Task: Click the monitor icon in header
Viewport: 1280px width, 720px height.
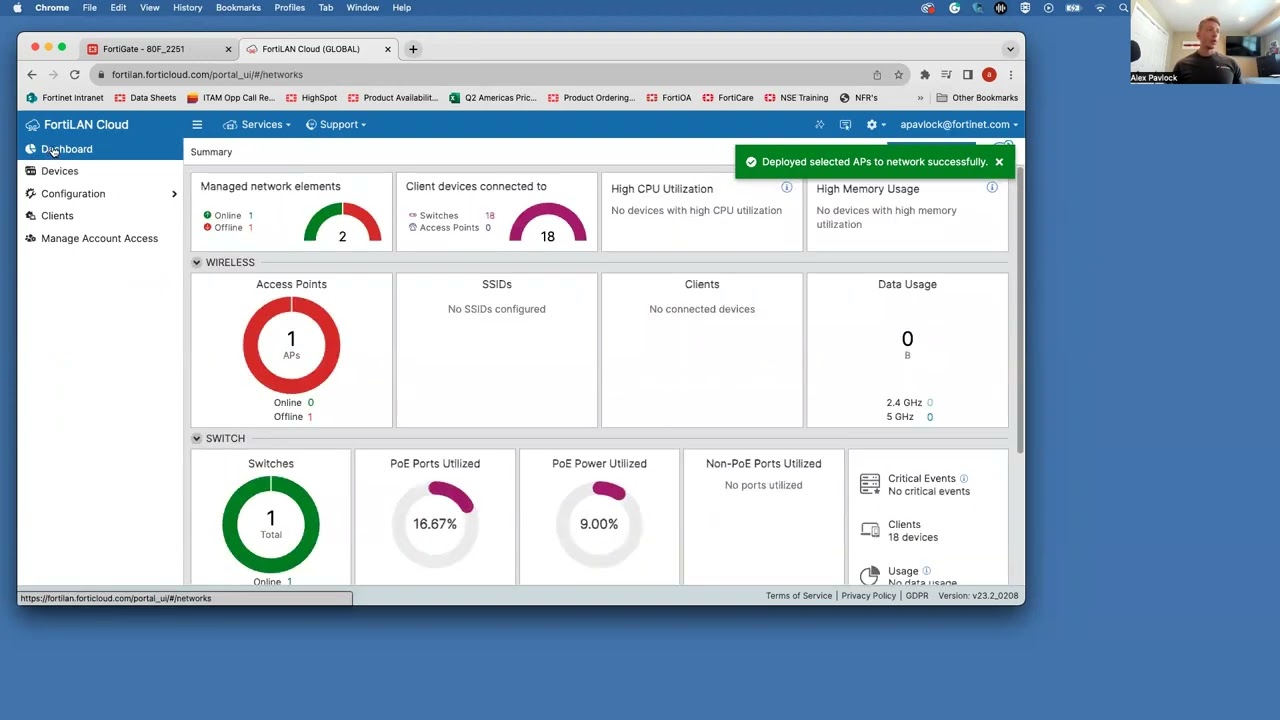Action: 845,125
